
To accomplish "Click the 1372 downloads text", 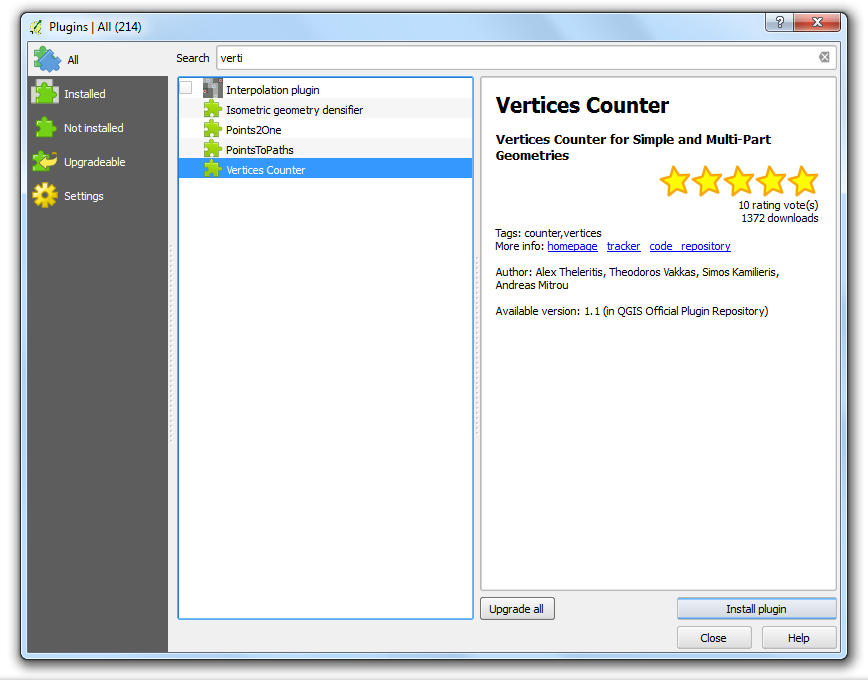I will 779,218.
